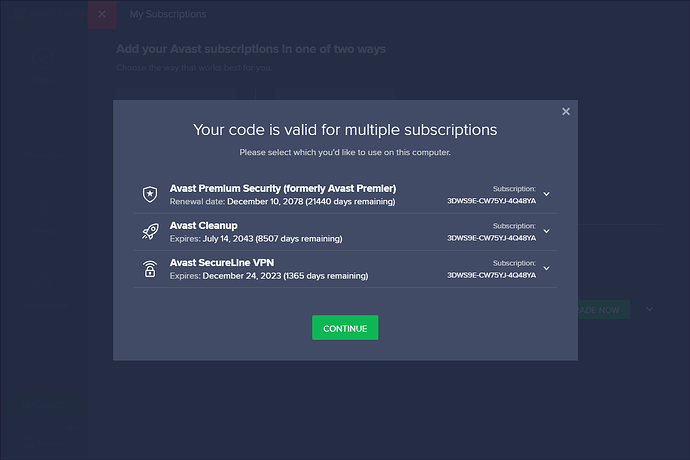Click the SecureLine VPN subscription code
Screen dimensions: 690x460
491,275
